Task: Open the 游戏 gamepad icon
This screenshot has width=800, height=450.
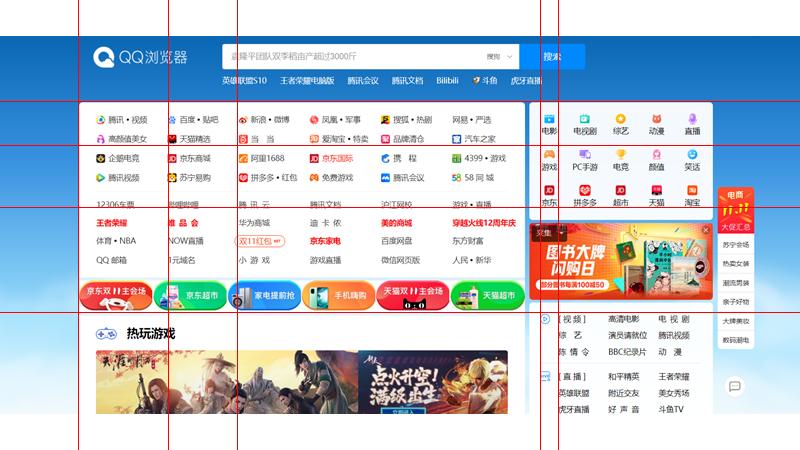Action: click(x=549, y=154)
